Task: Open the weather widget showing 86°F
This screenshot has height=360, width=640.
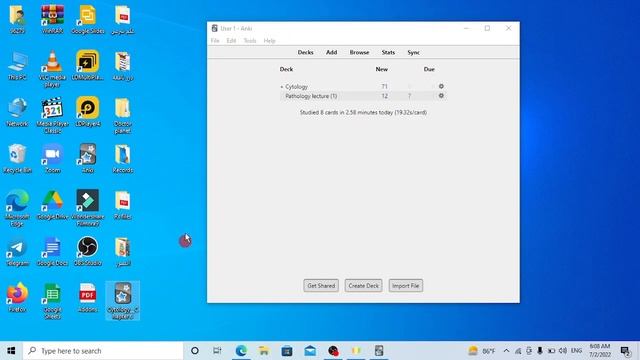Action: [x=482, y=351]
